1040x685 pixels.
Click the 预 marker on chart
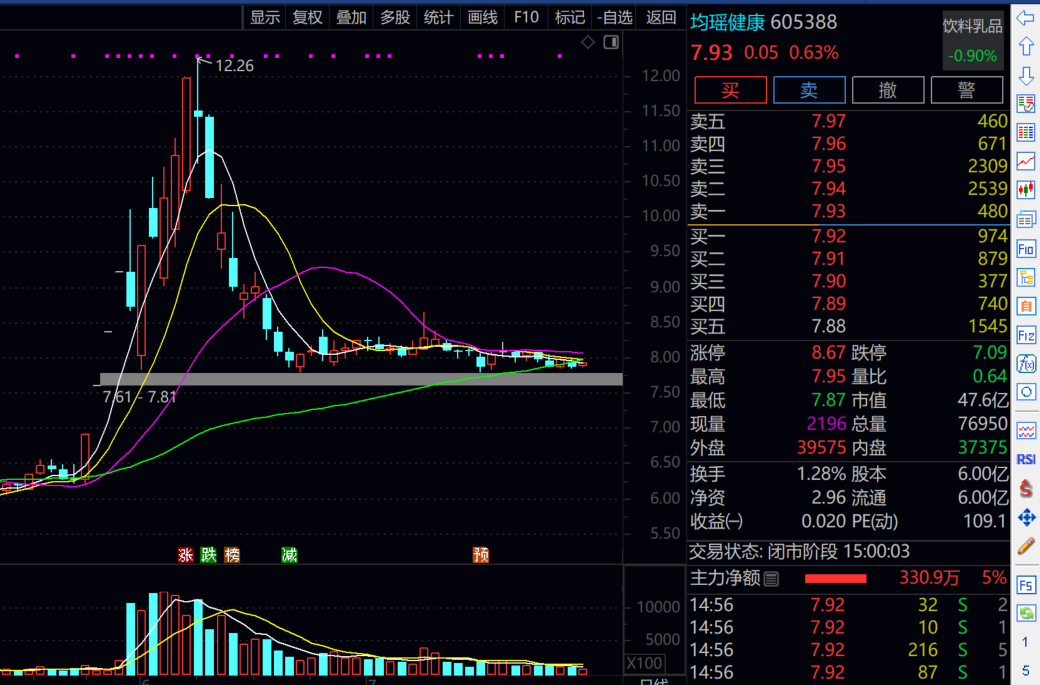[x=481, y=555]
